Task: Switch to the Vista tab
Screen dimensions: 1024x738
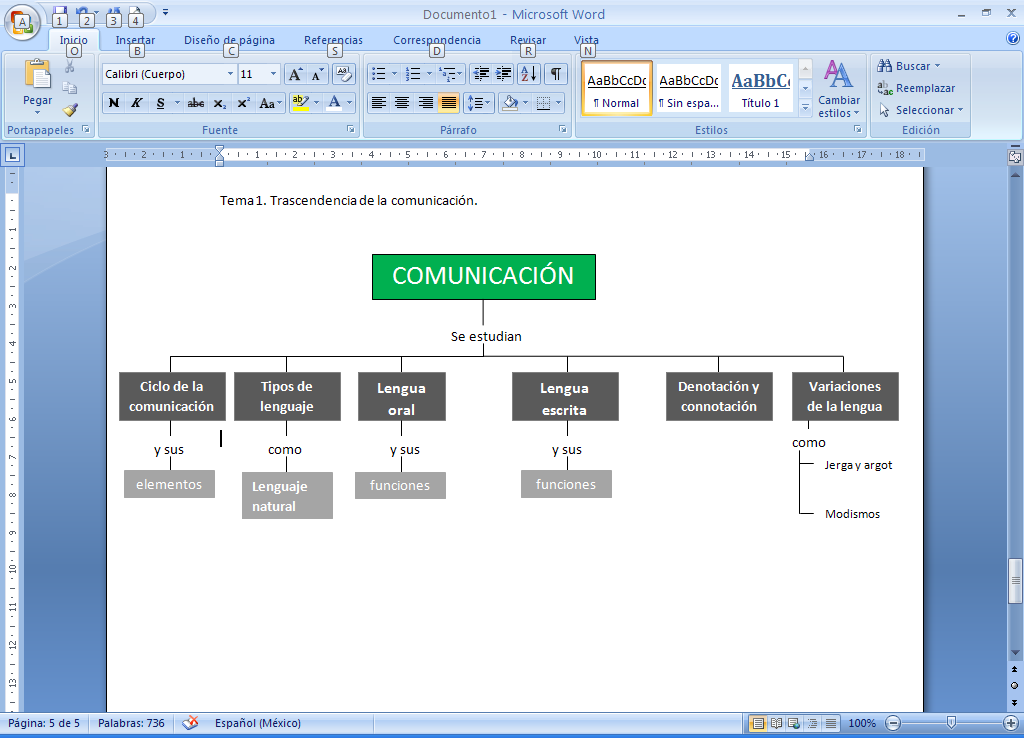Action: coord(586,40)
